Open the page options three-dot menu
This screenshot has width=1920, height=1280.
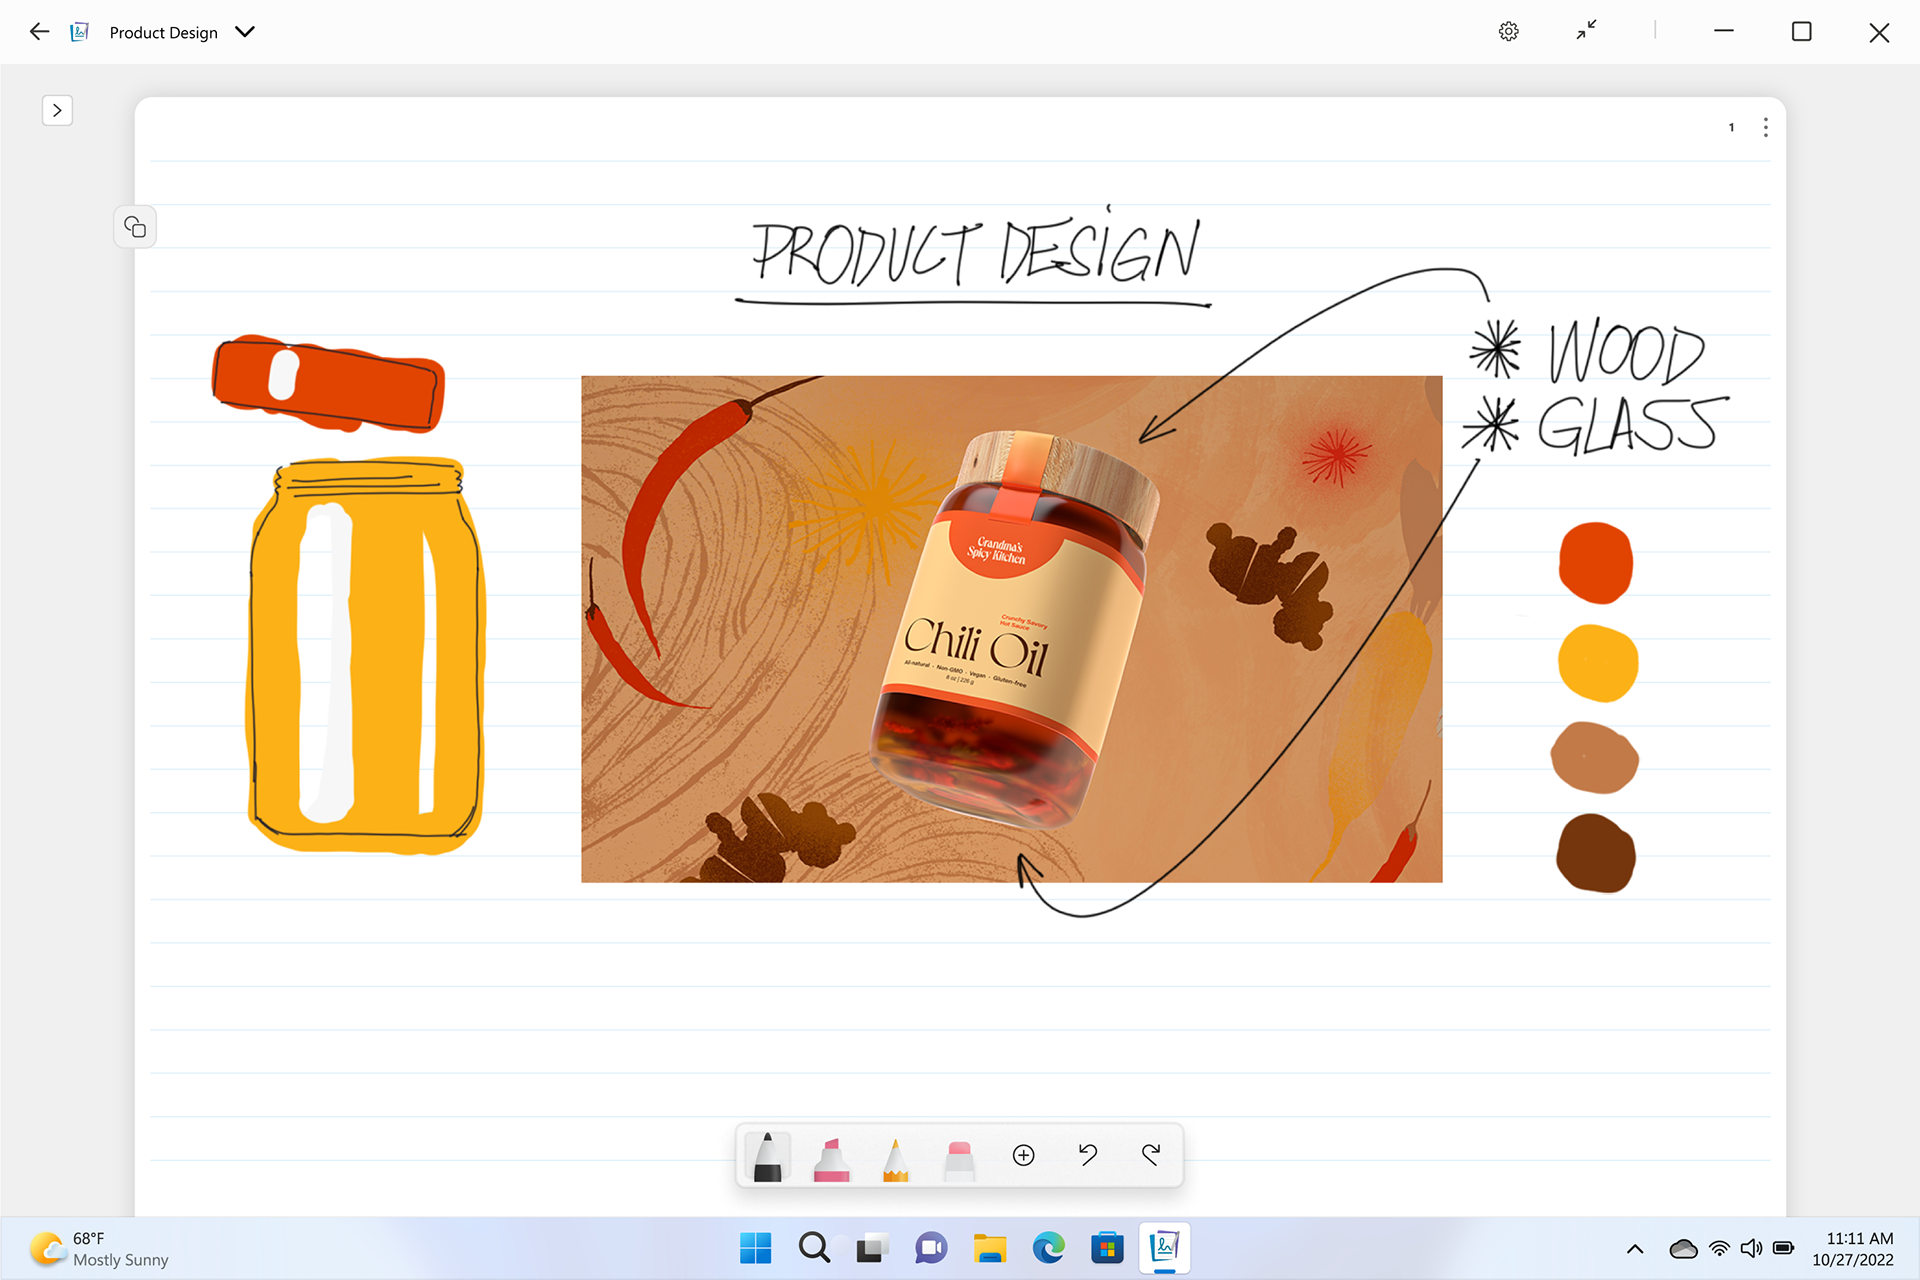1765,127
